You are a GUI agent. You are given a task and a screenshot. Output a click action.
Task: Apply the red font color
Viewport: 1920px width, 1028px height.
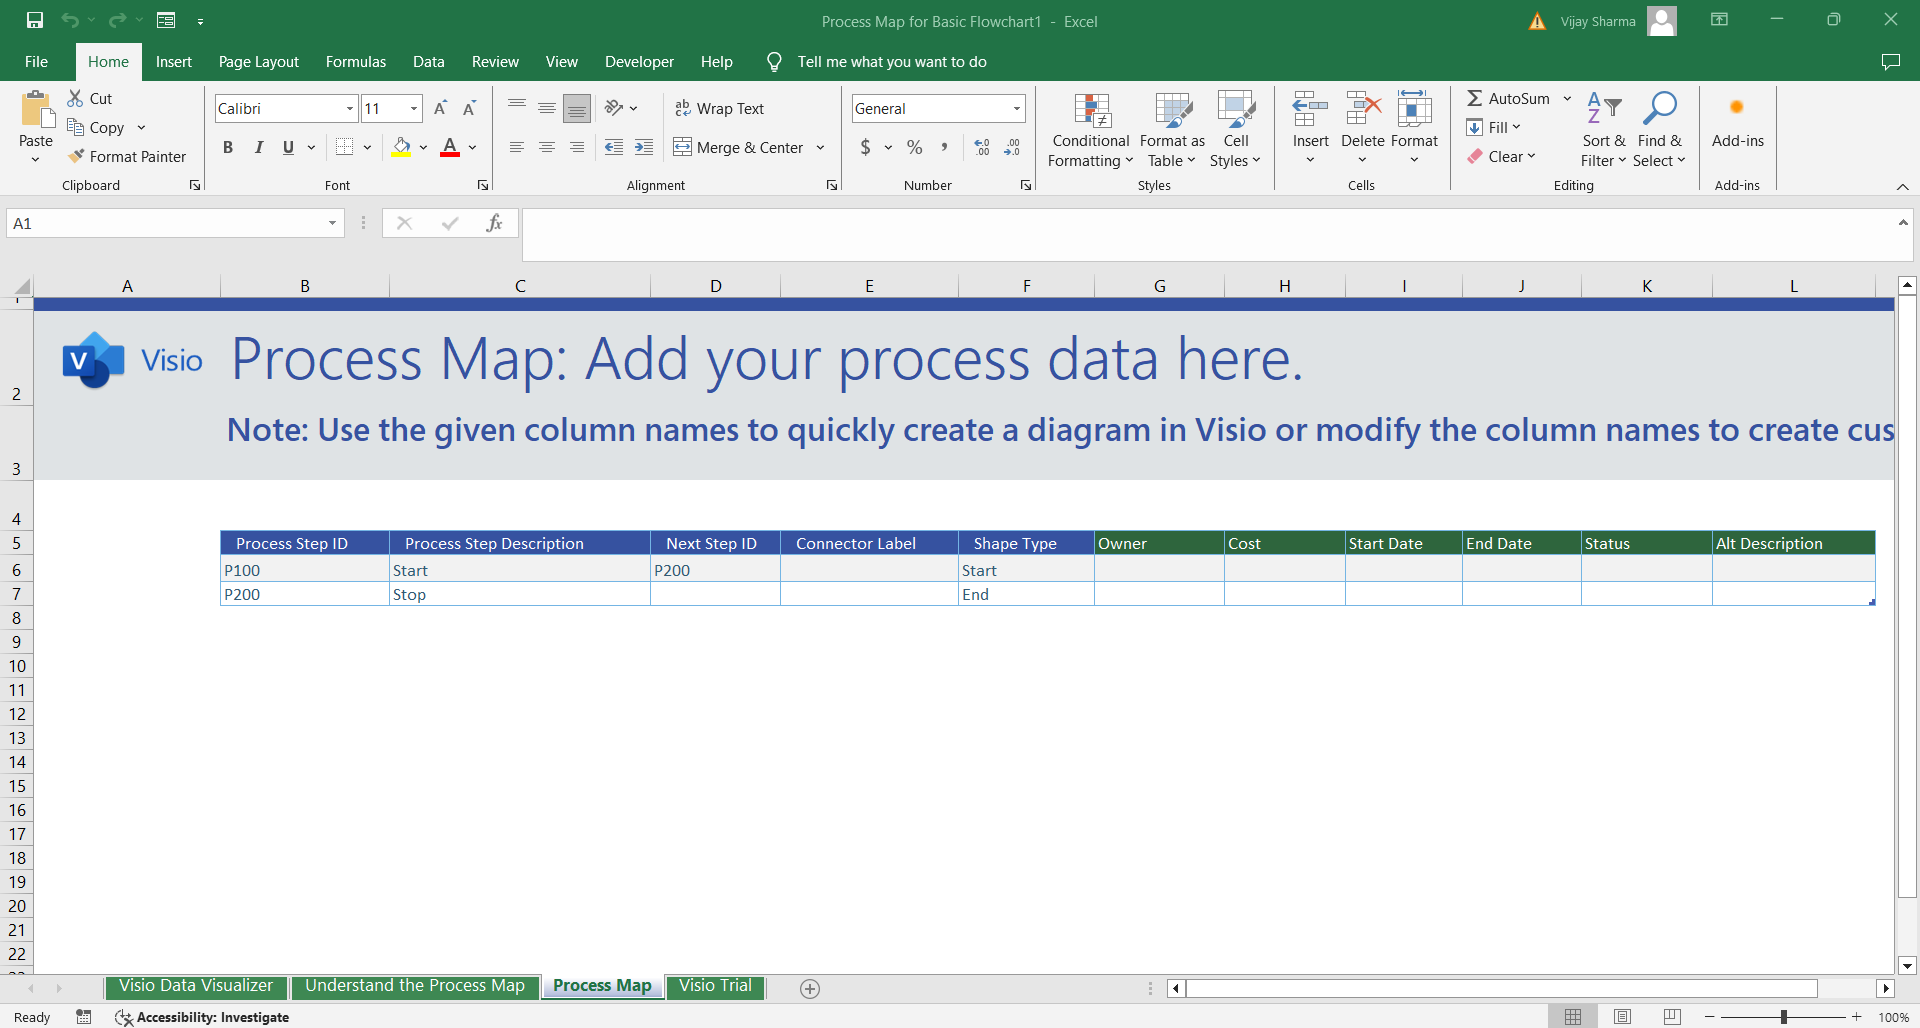(450, 147)
